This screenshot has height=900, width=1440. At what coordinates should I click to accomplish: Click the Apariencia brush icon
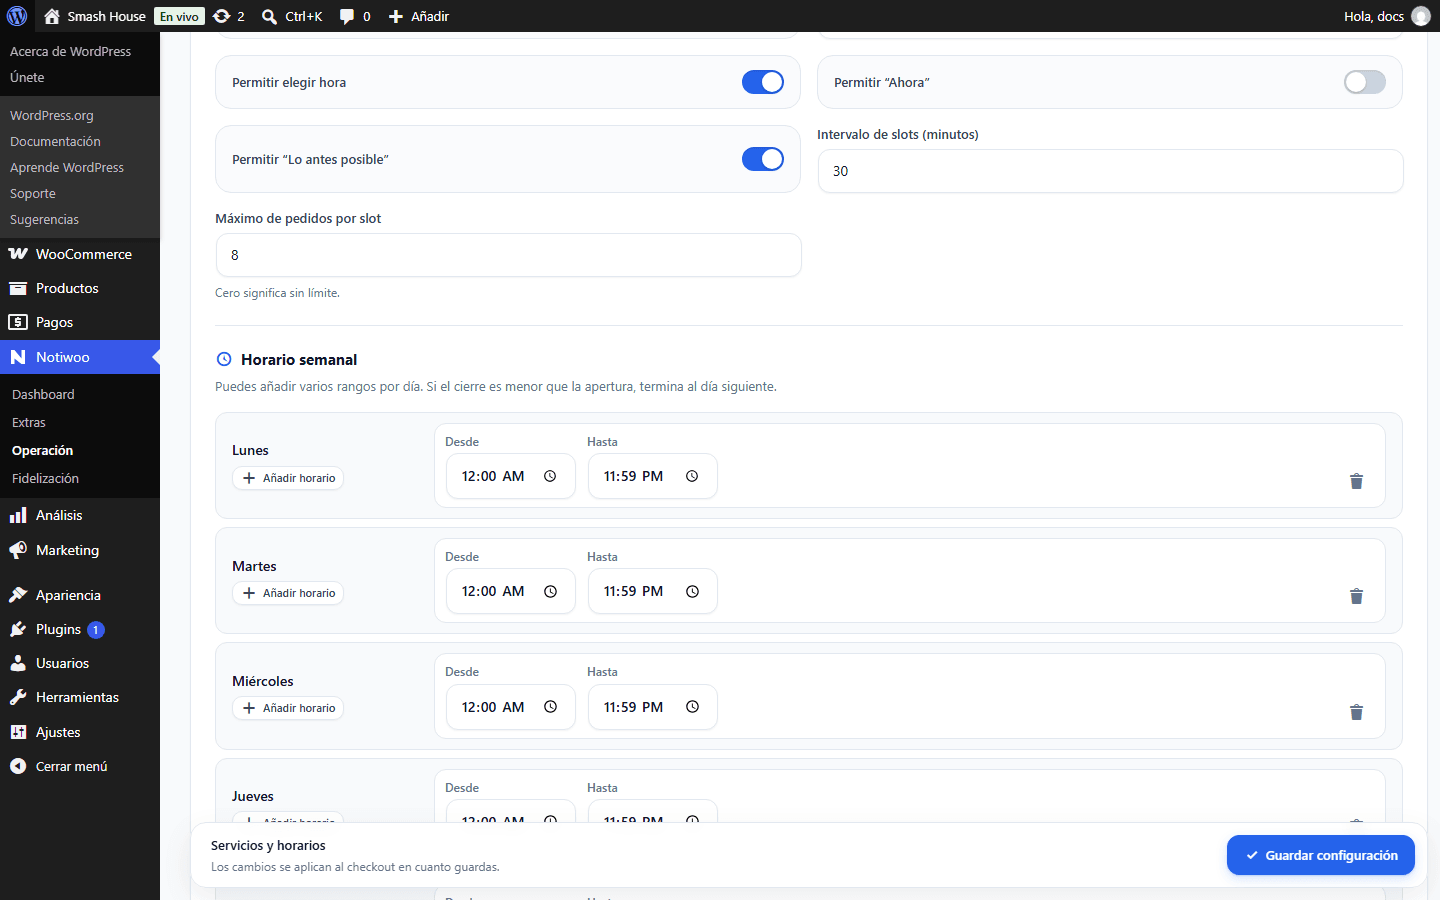18,595
